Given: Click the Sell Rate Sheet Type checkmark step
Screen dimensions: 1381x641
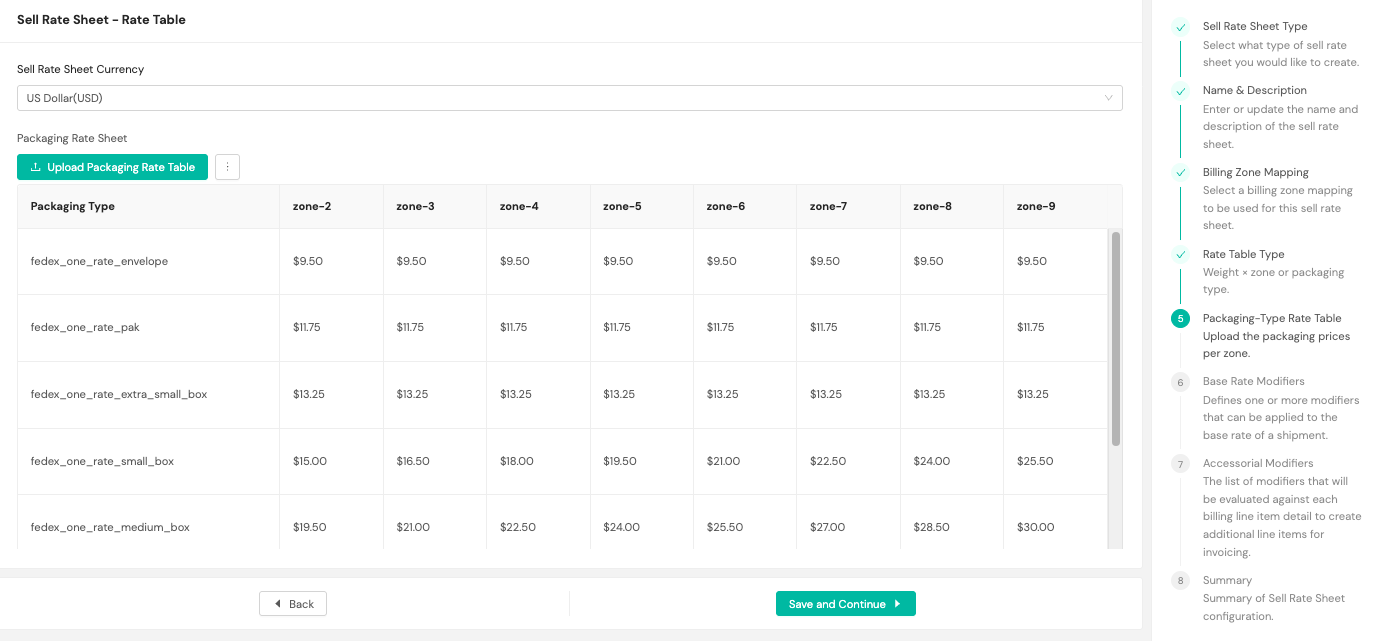Looking at the screenshot, I should pos(1180,28).
